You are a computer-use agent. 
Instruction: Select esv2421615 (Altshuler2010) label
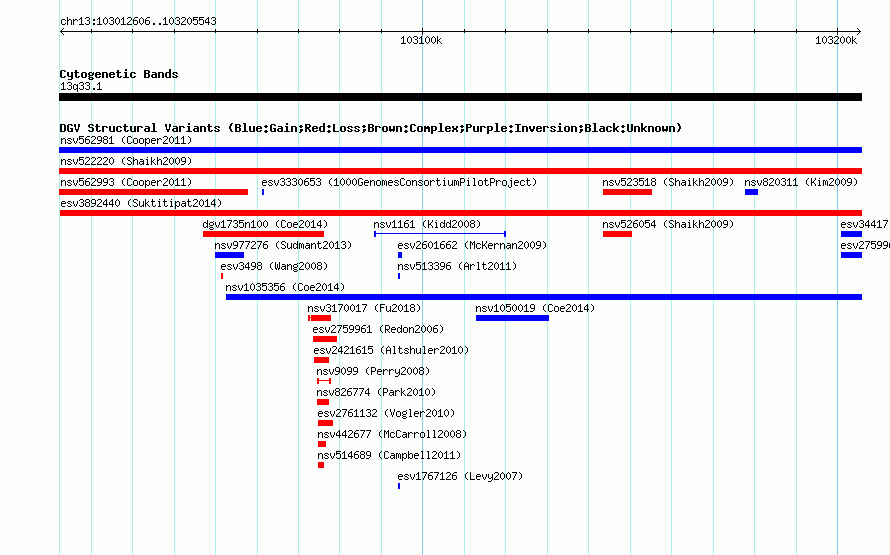click(x=391, y=350)
